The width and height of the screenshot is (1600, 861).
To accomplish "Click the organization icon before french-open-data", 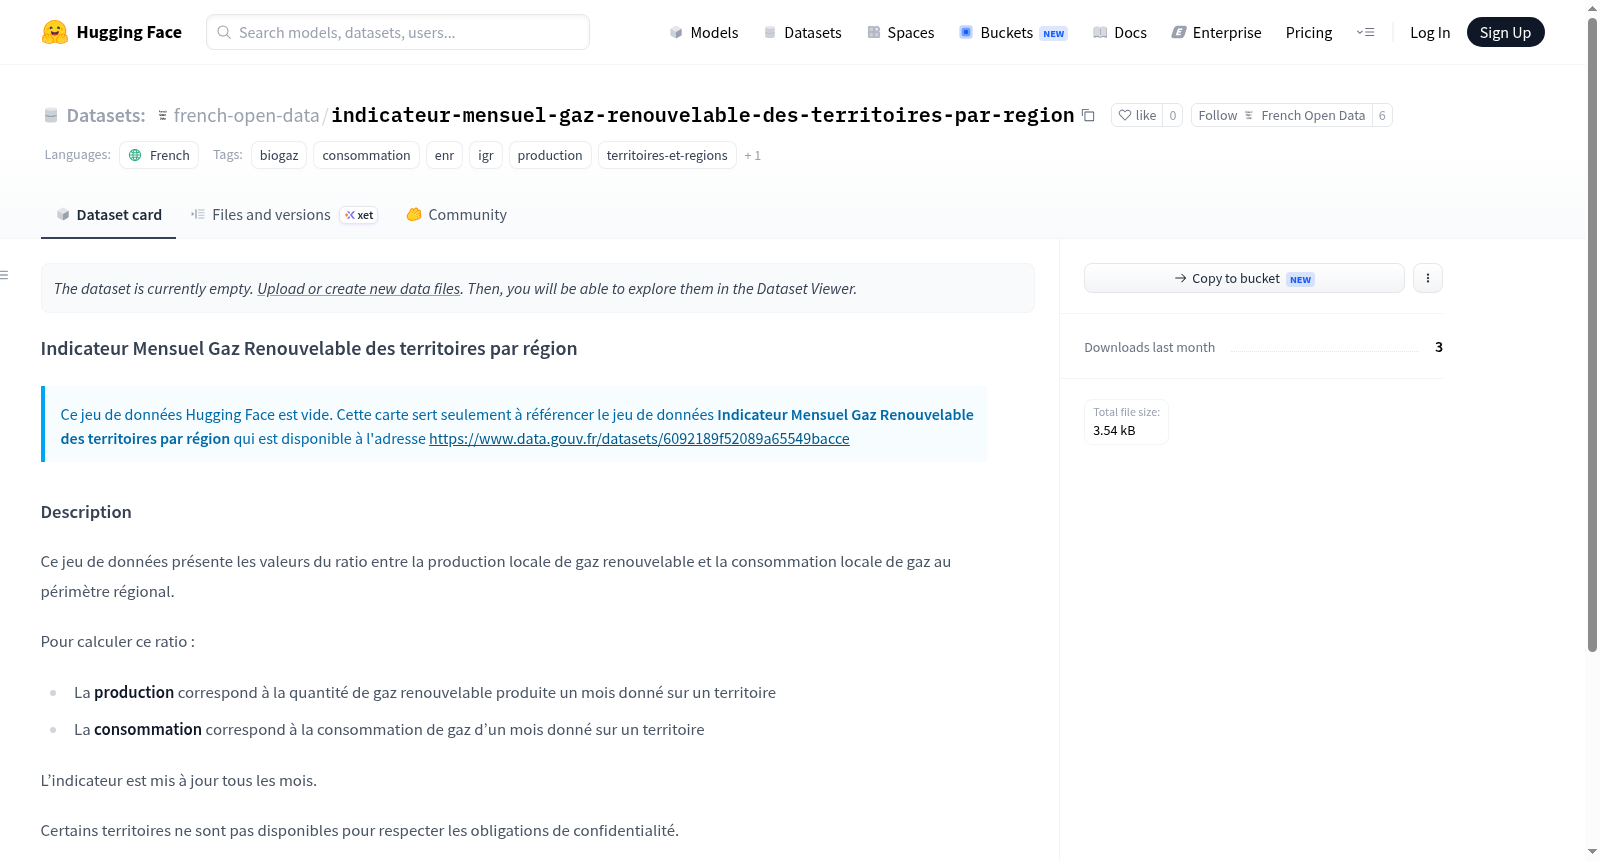I will click(163, 115).
